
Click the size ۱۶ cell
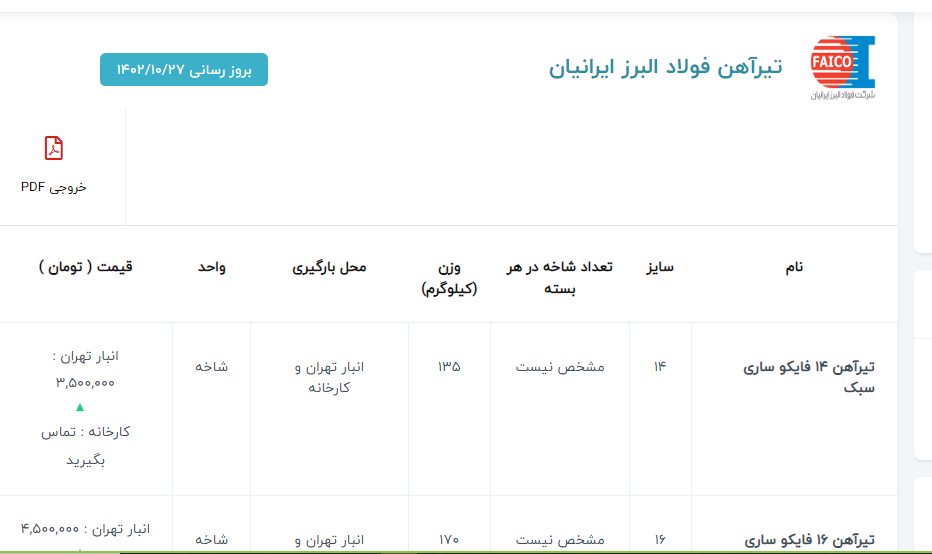click(659, 540)
